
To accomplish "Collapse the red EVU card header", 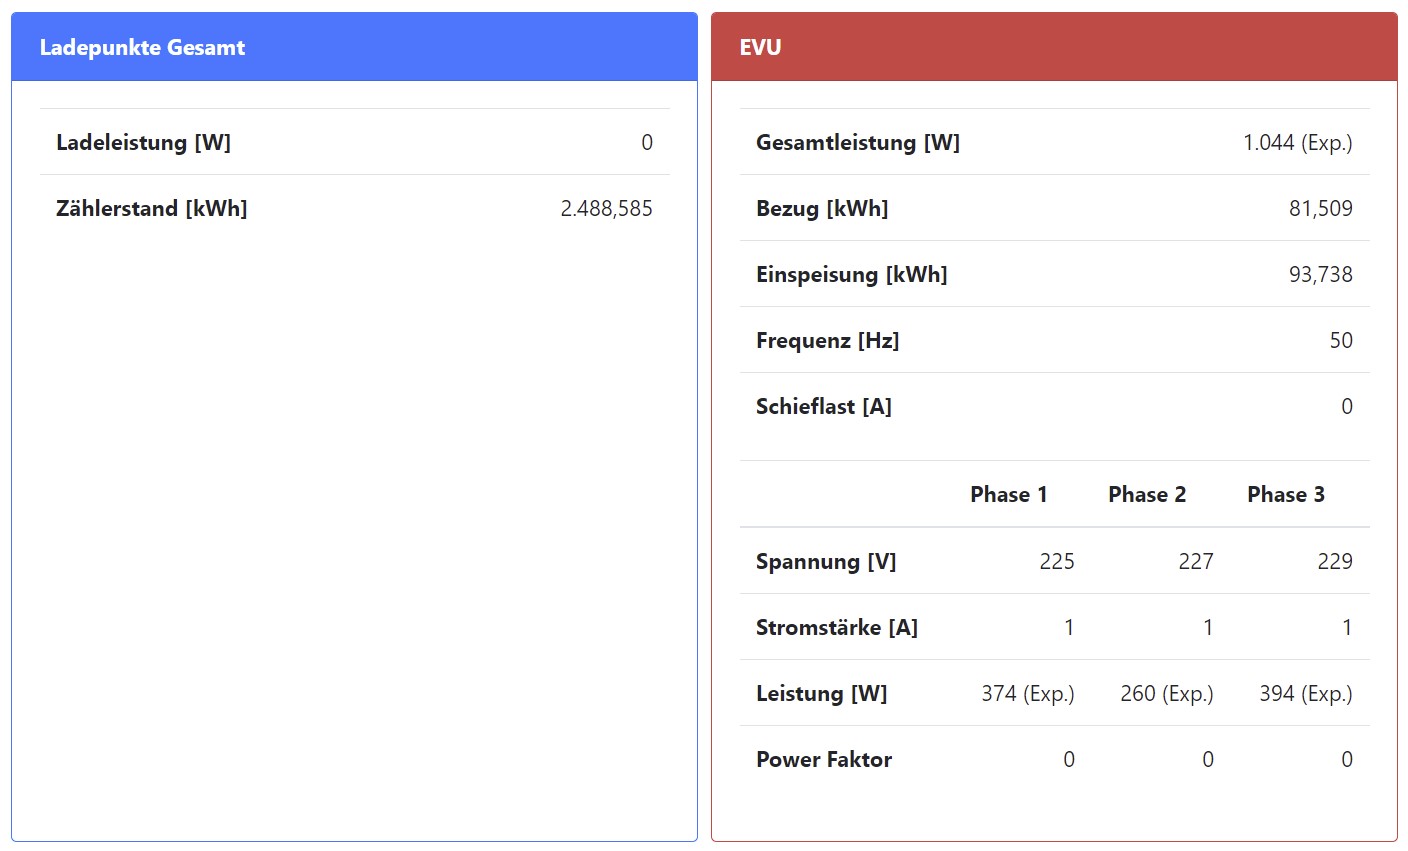I will tap(1054, 47).
